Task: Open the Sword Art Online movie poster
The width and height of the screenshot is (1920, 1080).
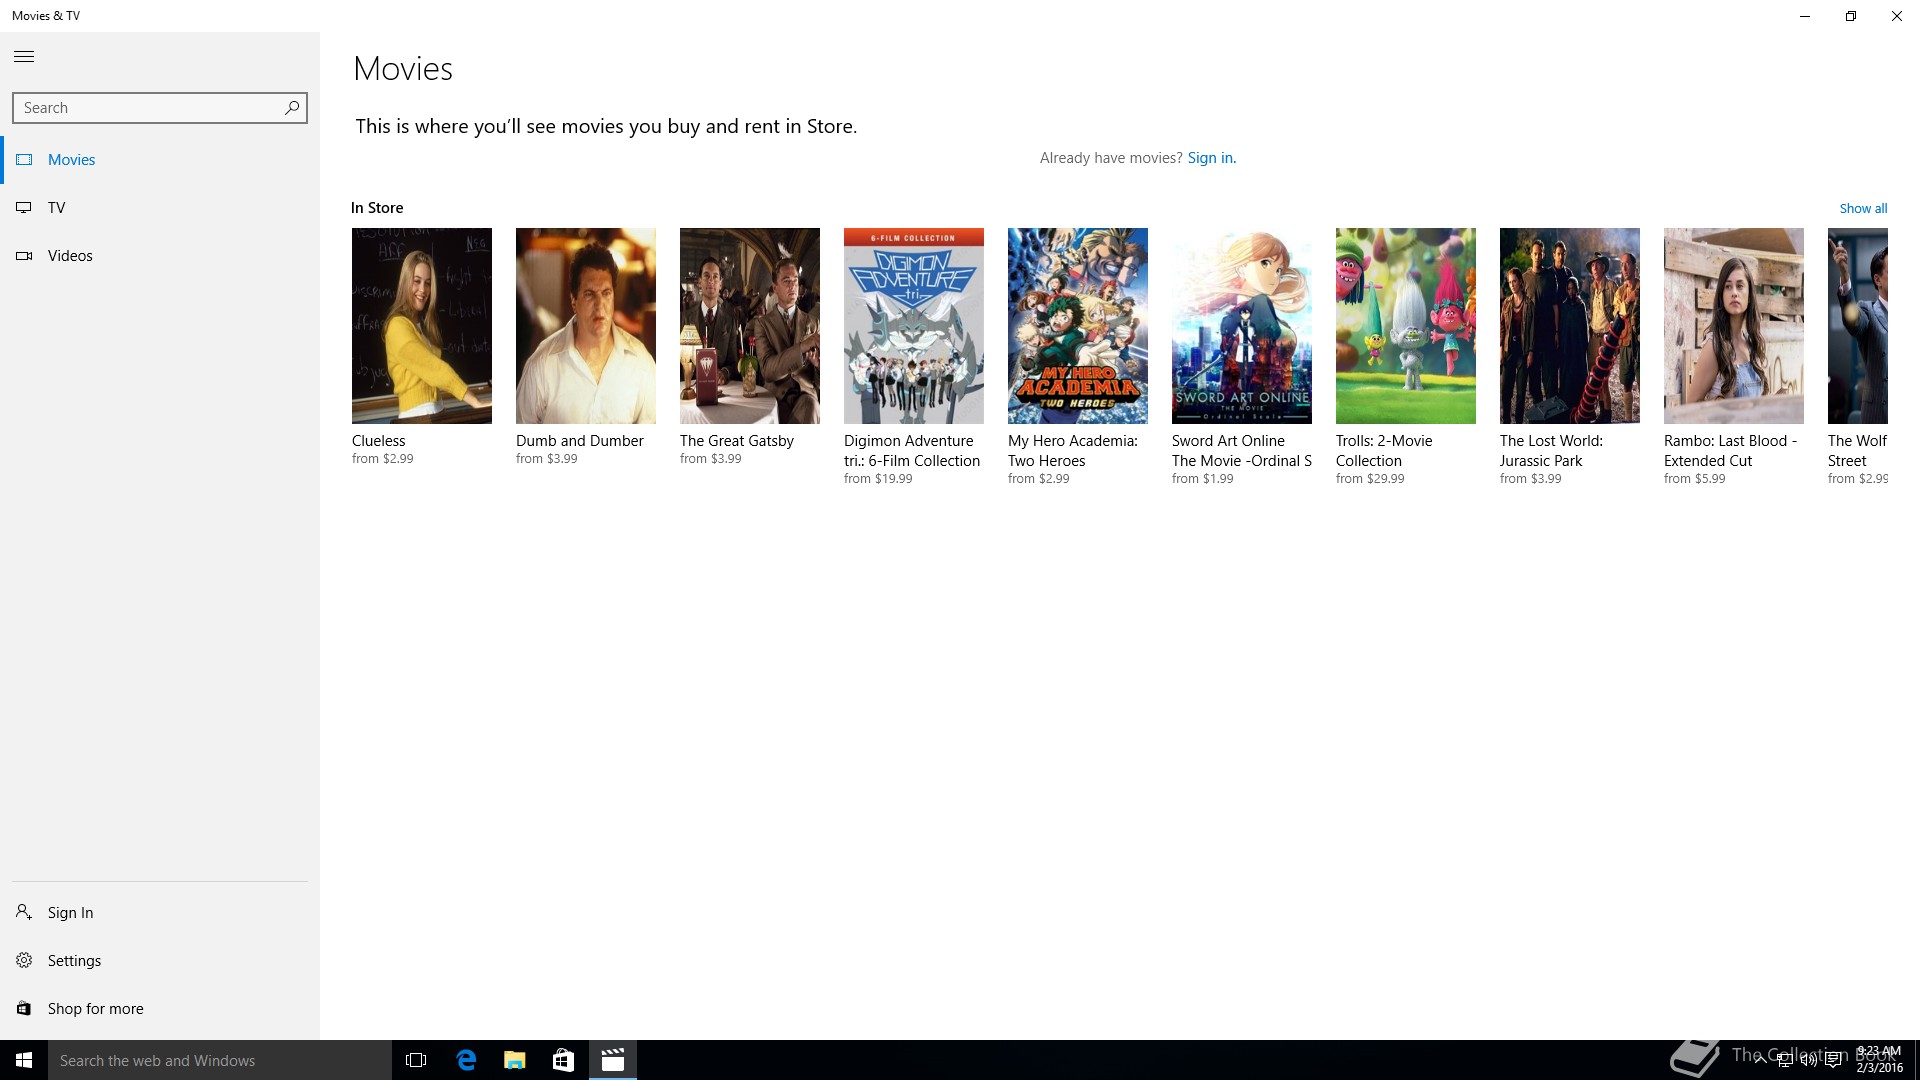Action: pyautogui.click(x=1241, y=325)
